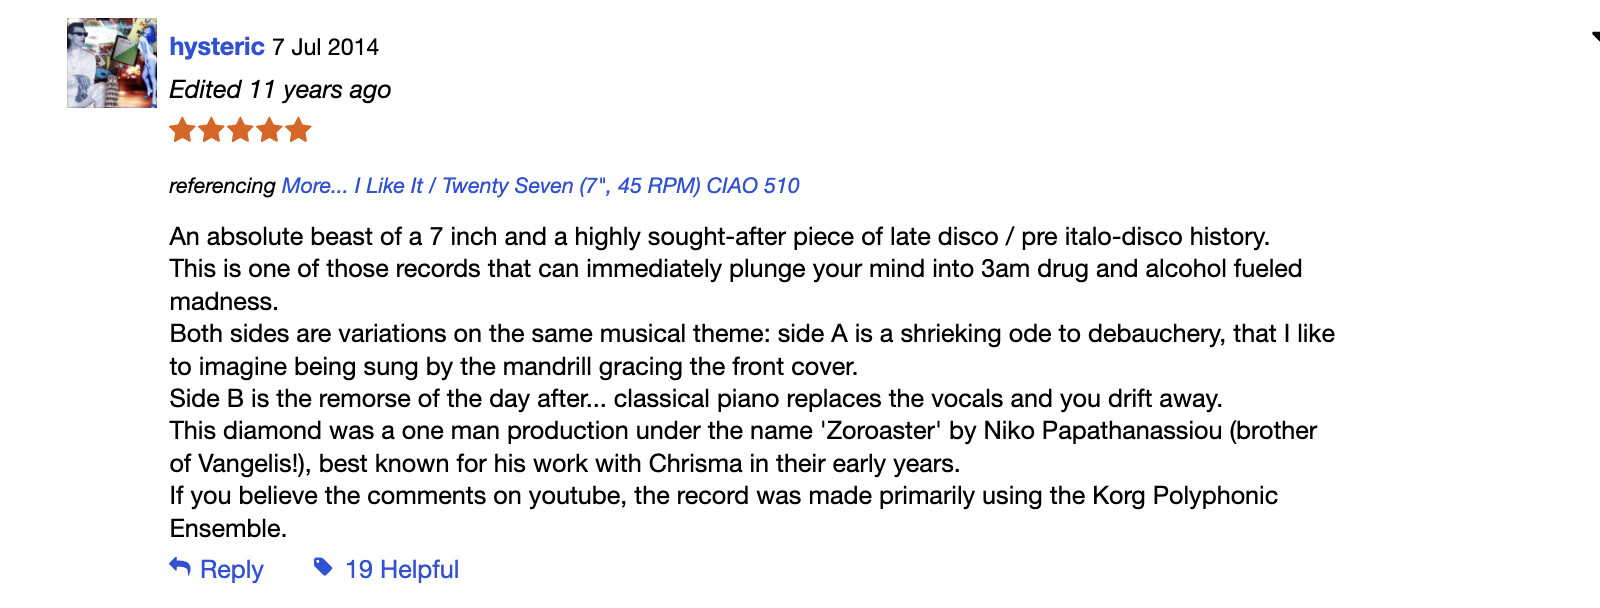
Task: Click the 7 Jul 2014 review date
Action: pos(325,47)
